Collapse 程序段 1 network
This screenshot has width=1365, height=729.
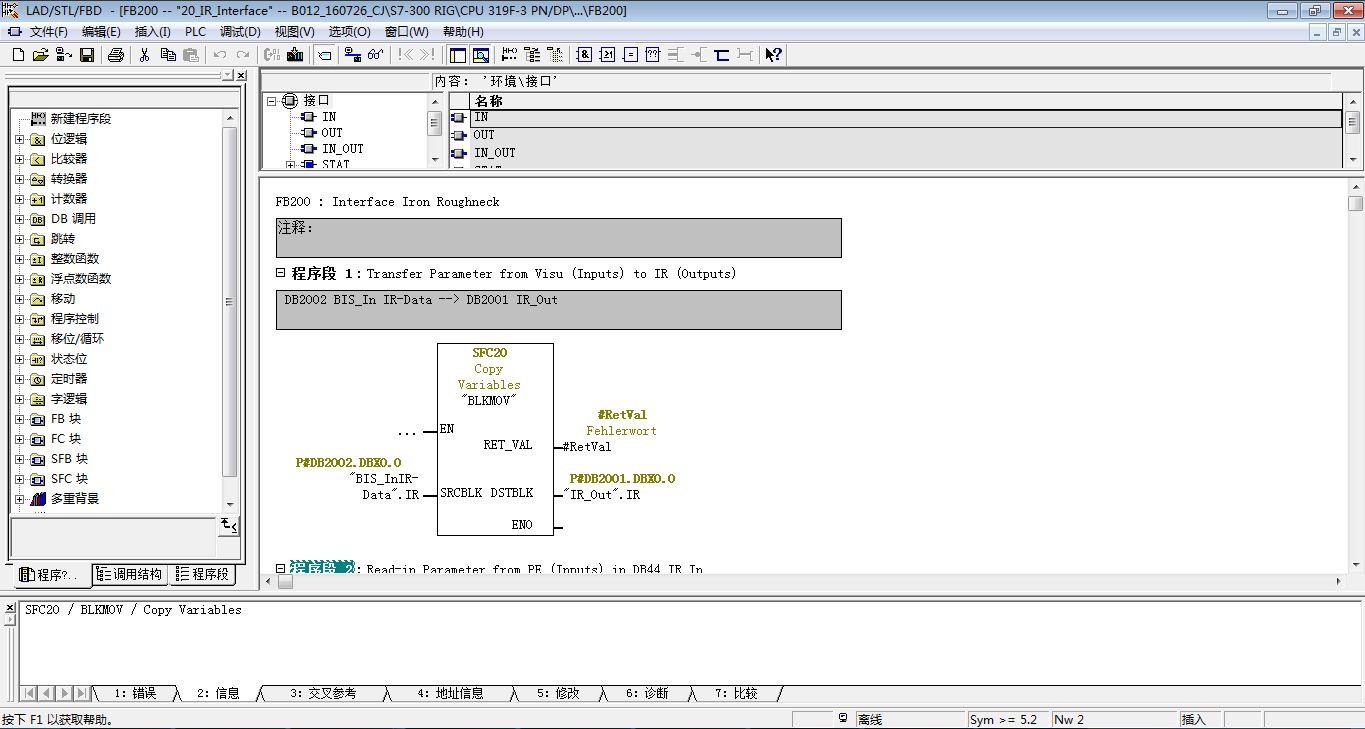click(x=281, y=274)
